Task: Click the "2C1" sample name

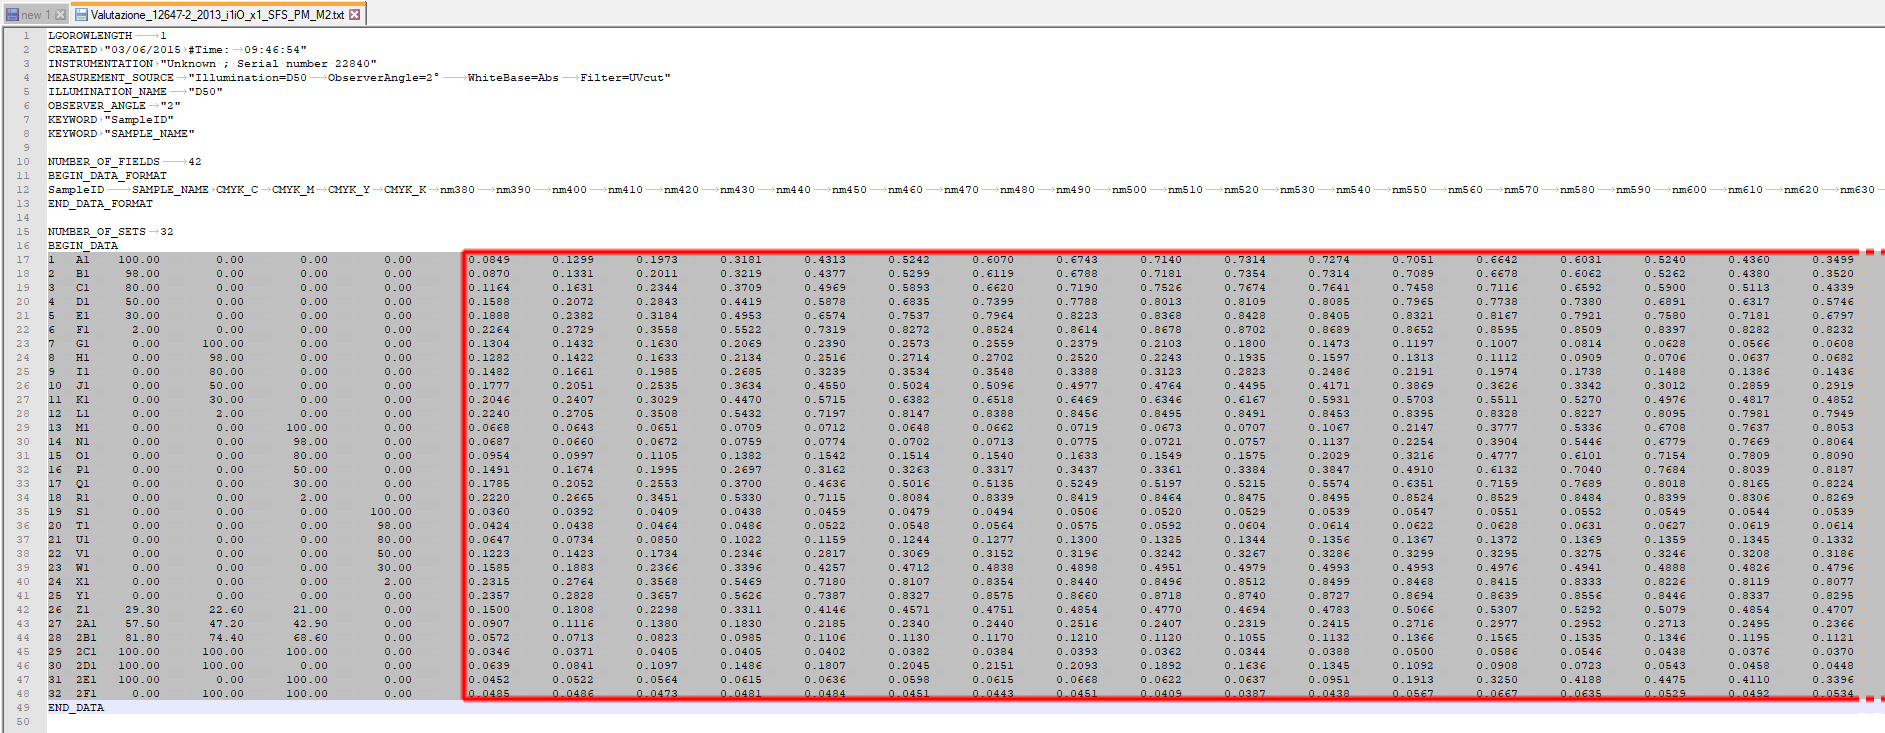Action: (x=86, y=652)
